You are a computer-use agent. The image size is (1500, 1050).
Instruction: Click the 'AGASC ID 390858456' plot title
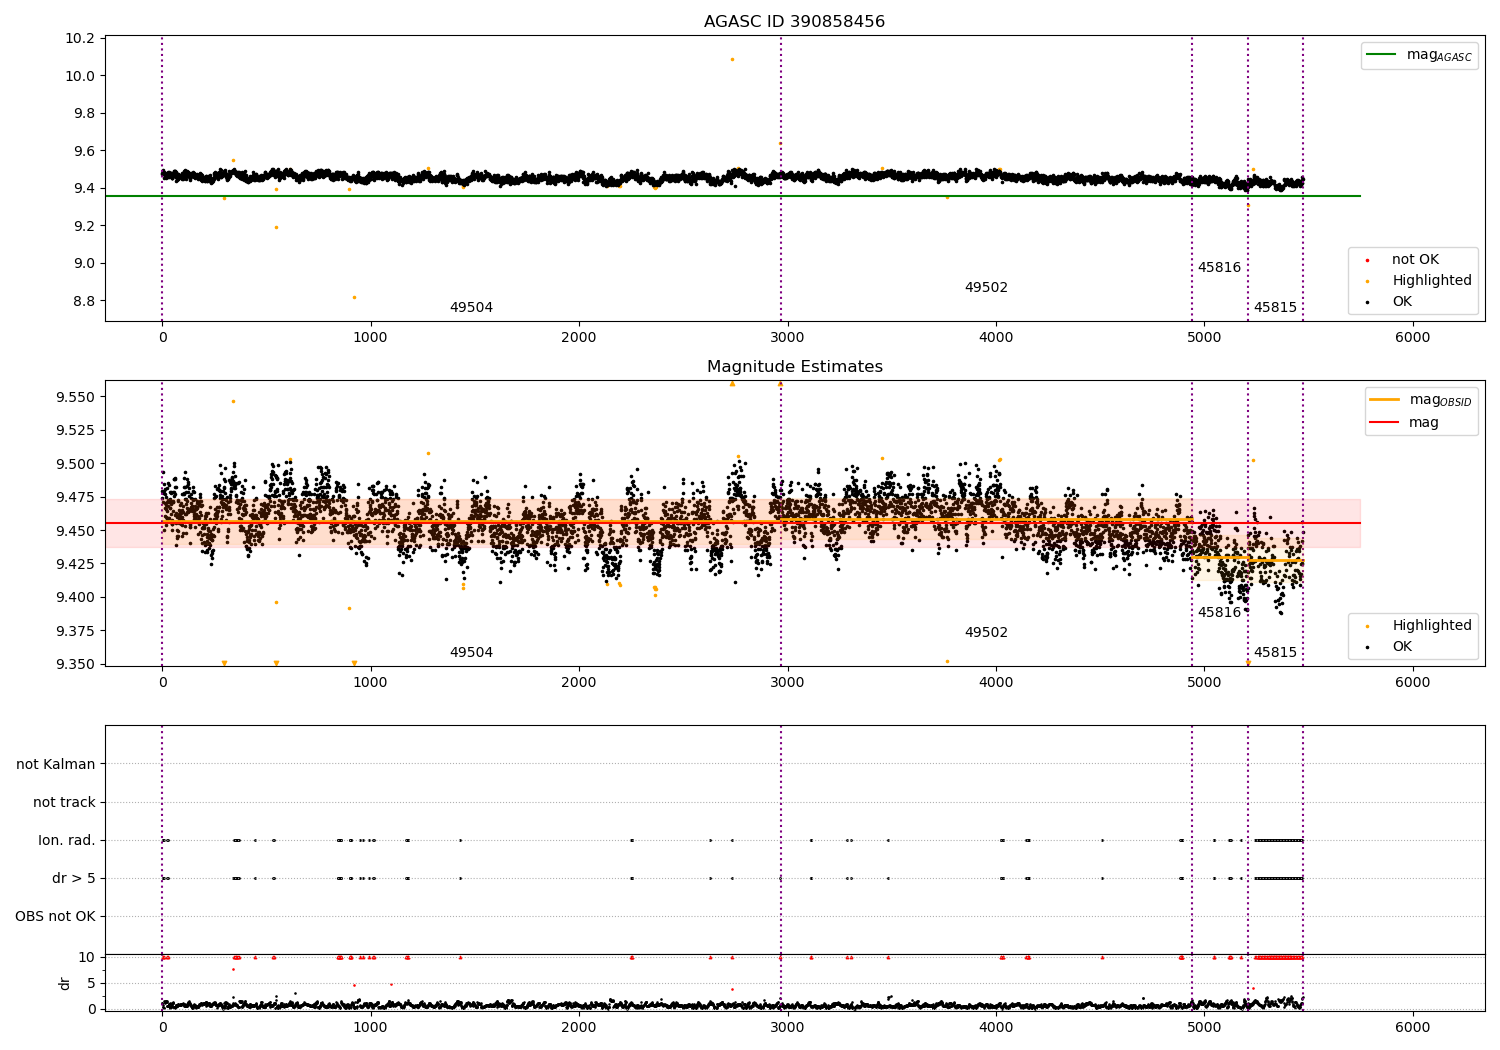coord(794,22)
